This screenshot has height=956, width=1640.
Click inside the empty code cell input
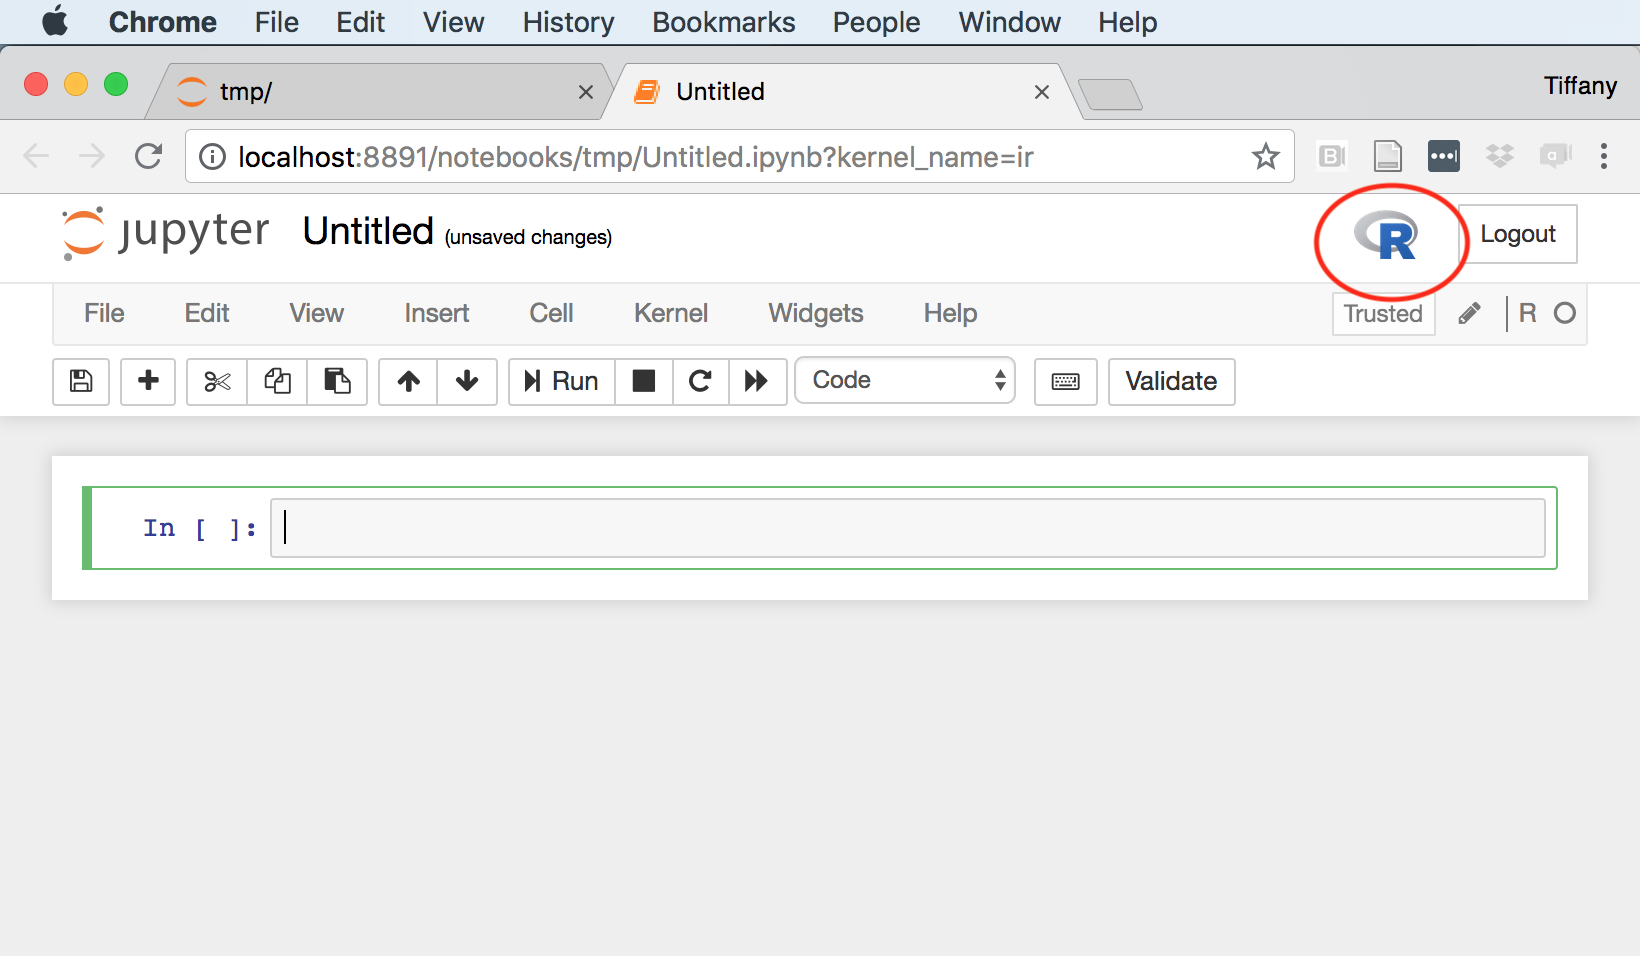coord(906,528)
